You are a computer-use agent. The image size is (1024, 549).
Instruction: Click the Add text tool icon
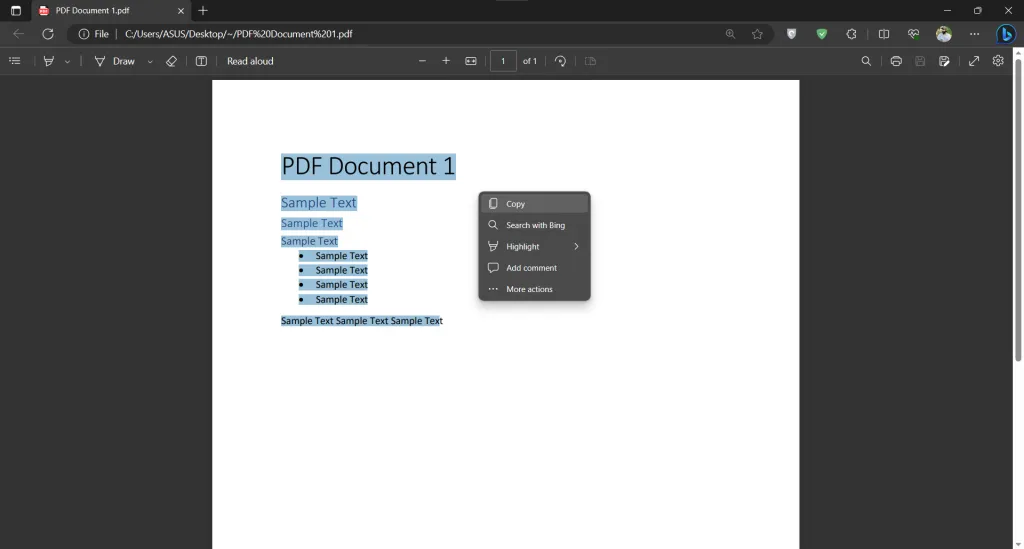coord(201,61)
